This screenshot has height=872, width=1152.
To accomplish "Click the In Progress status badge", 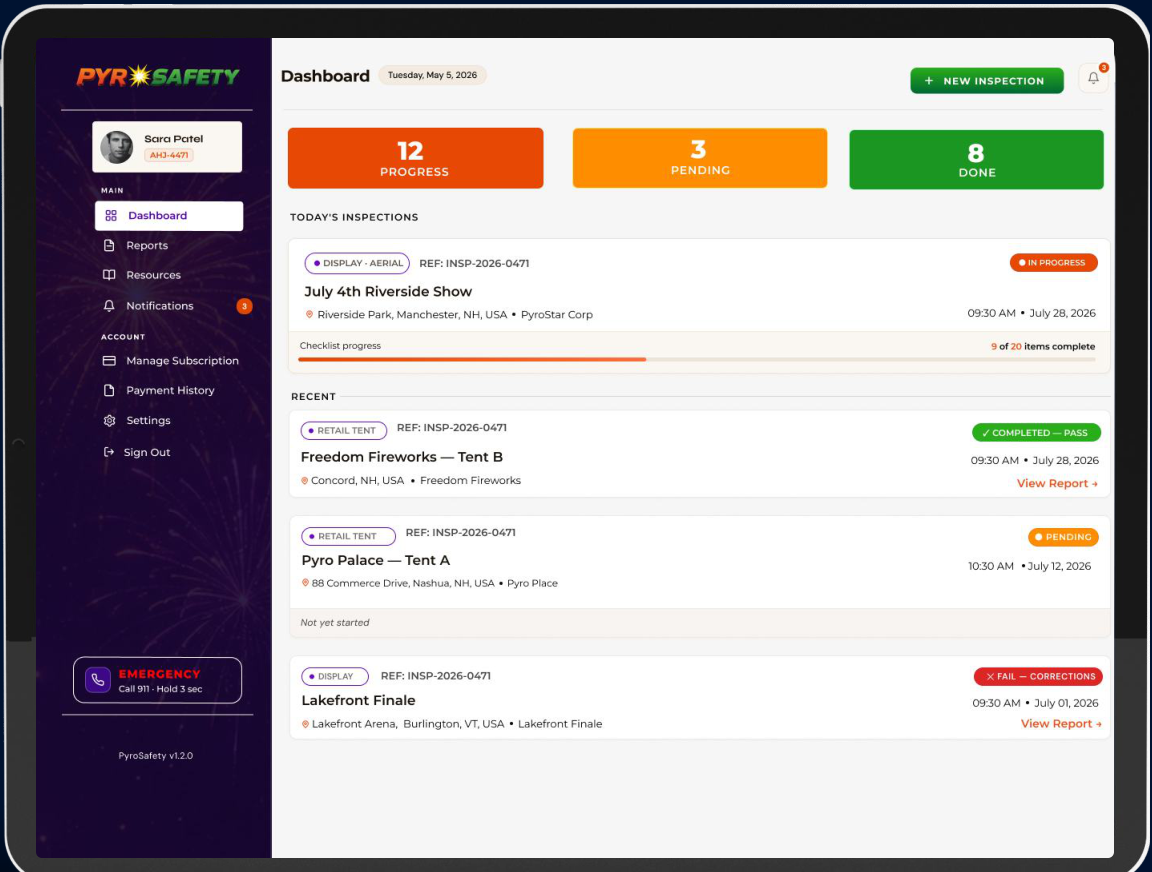I will click(1054, 262).
